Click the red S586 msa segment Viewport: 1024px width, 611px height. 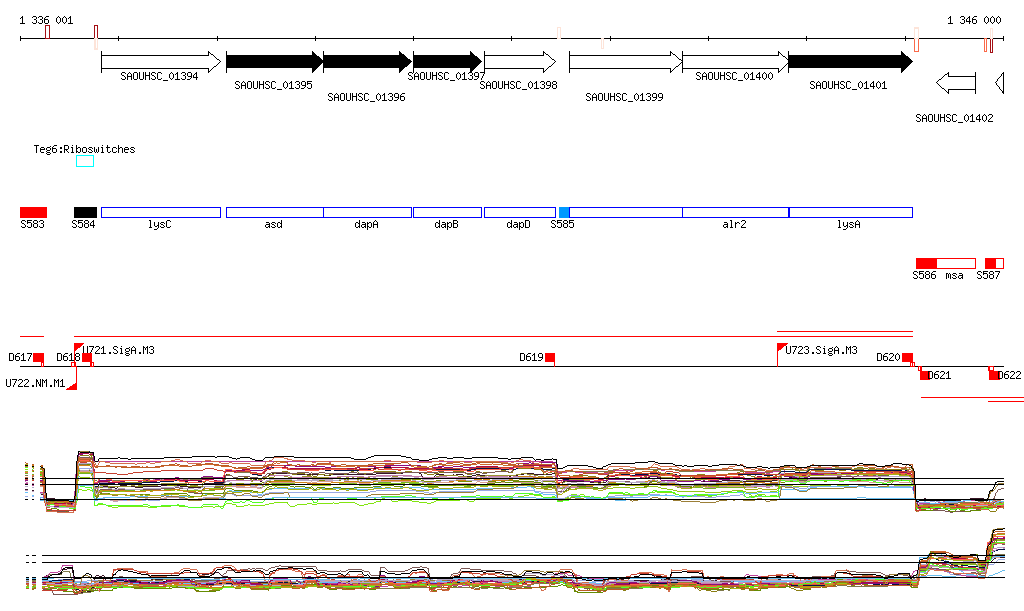coord(926,262)
